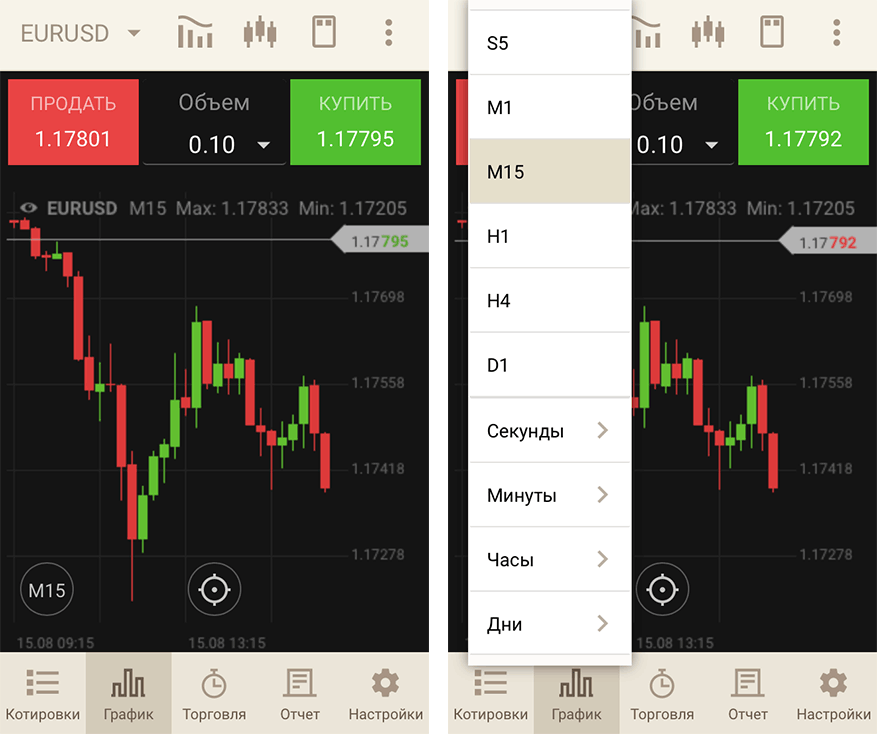Expand Секунды submenu
The image size is (878, 734).
(549, 431)
